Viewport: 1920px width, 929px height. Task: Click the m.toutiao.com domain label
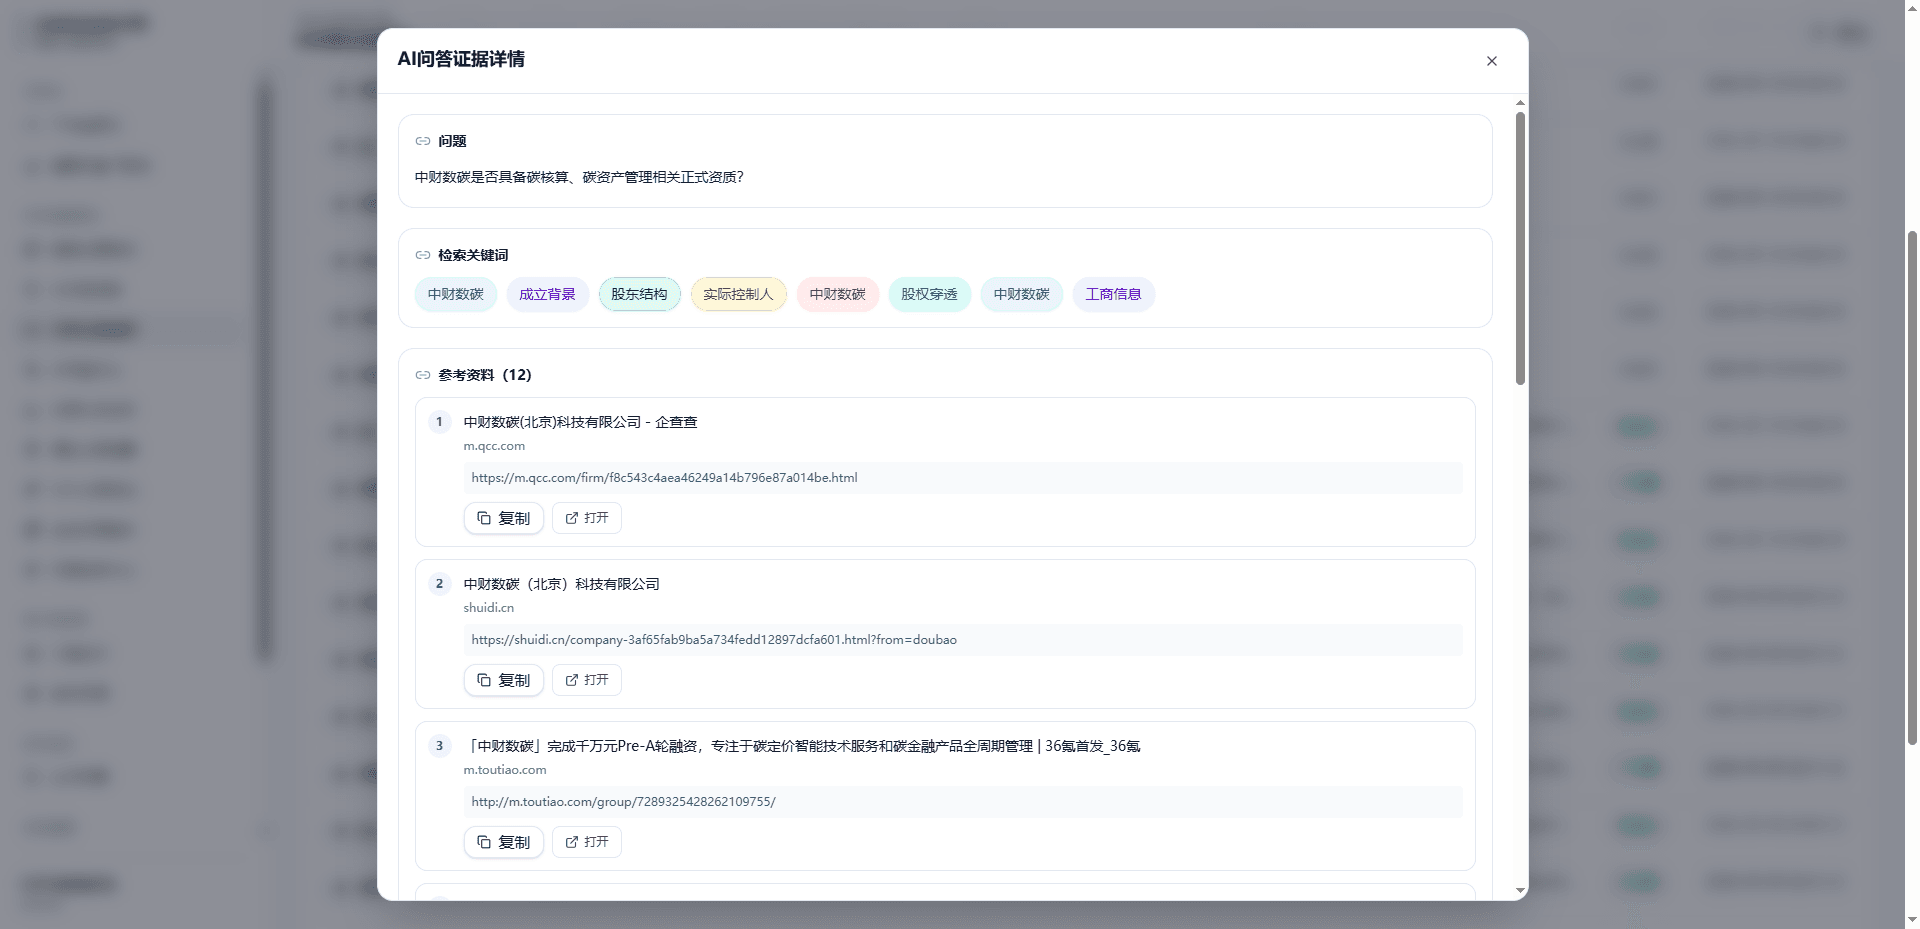click(505, 770)
